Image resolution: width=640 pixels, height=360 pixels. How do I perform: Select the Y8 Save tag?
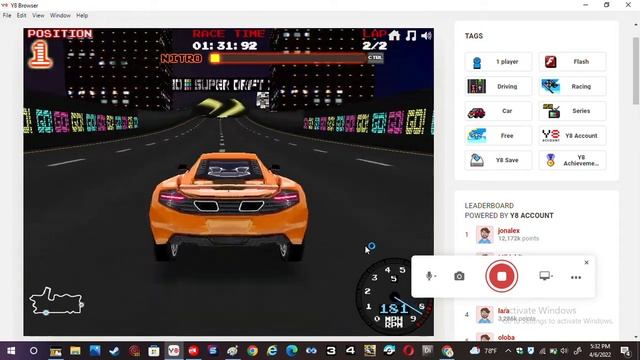[498, 160]
